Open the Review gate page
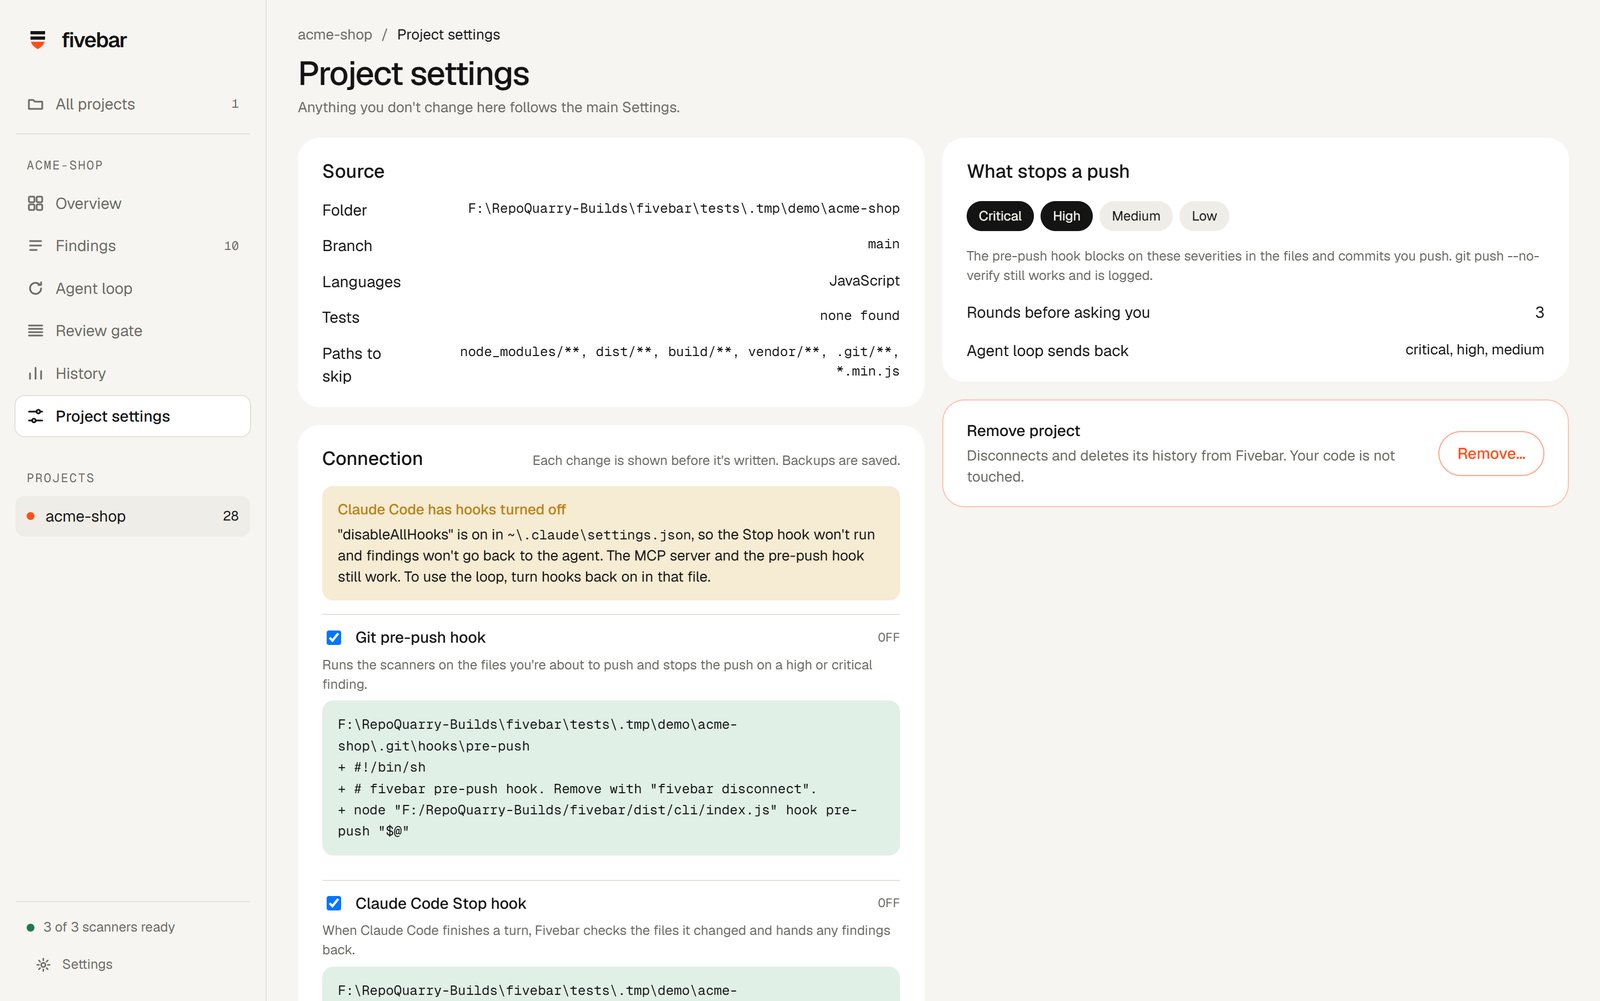 click(x=133, y=331)
